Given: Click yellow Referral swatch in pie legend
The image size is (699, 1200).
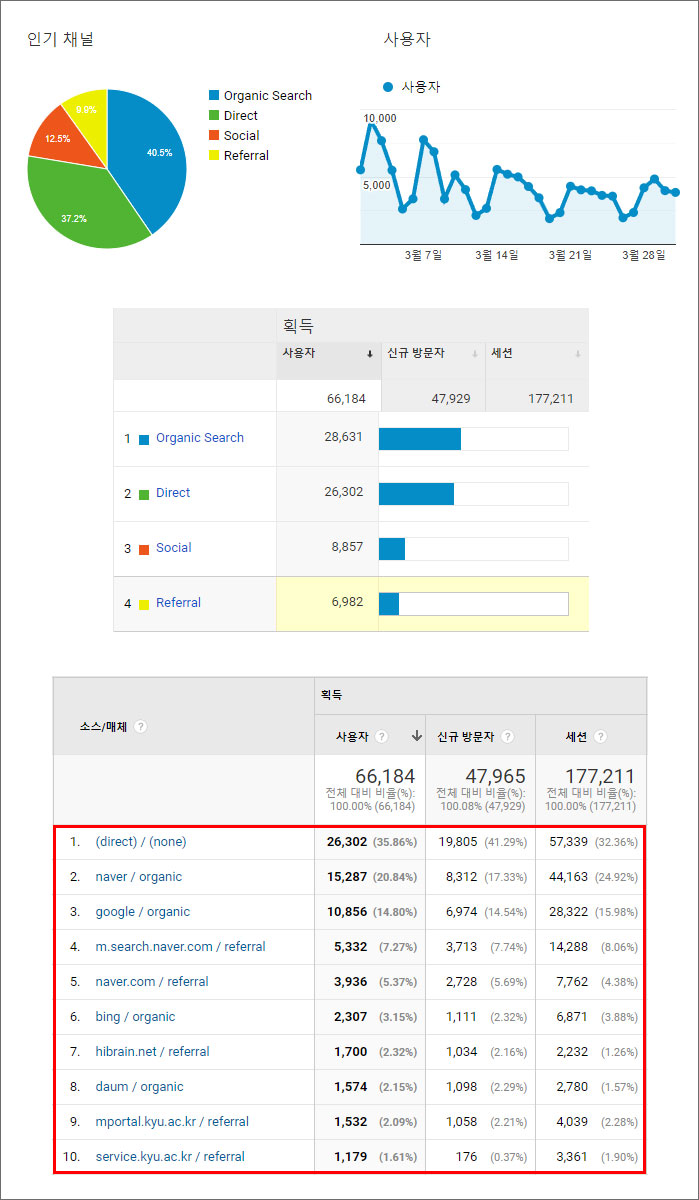Looking at the screenshot, I should (x=214, y=156).
